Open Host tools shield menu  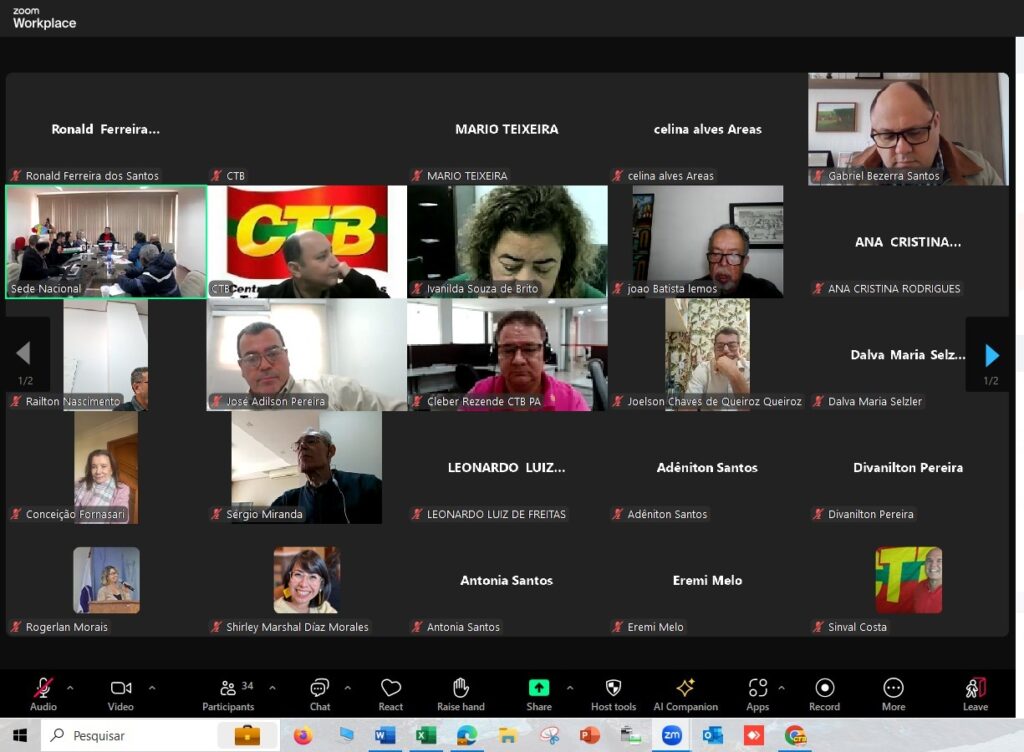613,694
